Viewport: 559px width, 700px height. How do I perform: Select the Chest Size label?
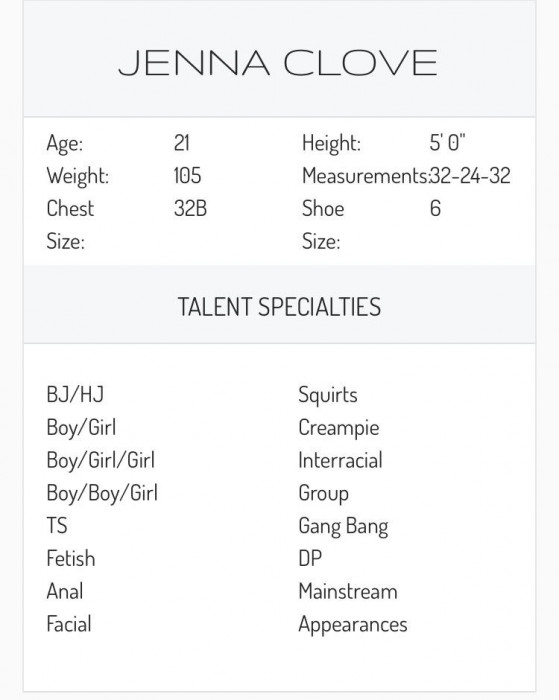(x=71, y=225)
